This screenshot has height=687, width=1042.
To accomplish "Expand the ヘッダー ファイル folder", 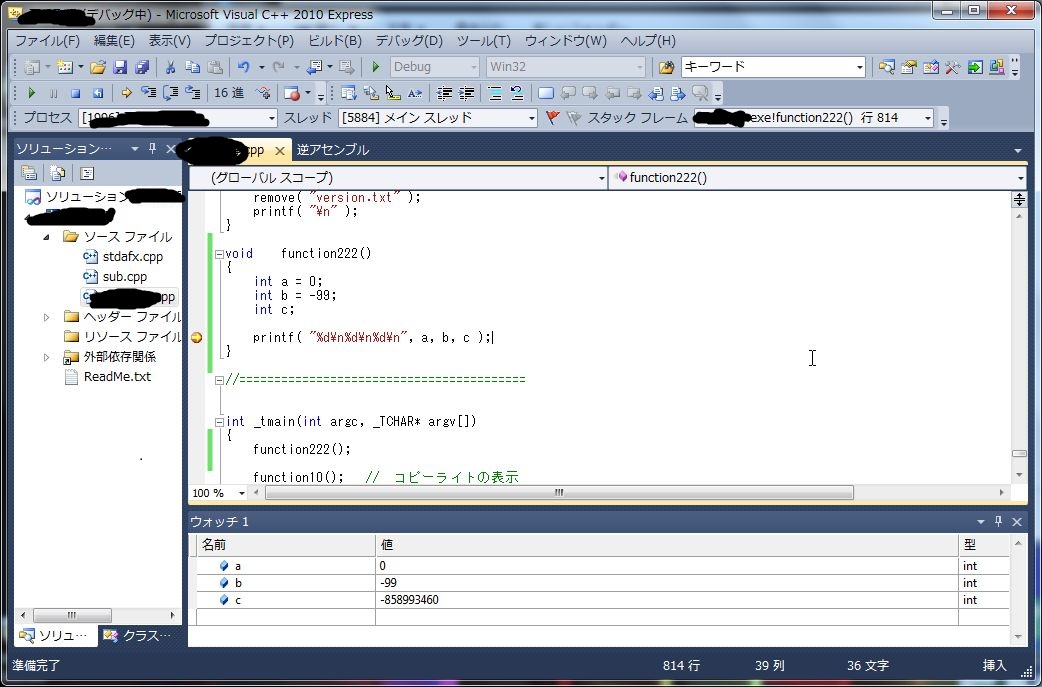I will pyautogui.click(x=47, y=317).
